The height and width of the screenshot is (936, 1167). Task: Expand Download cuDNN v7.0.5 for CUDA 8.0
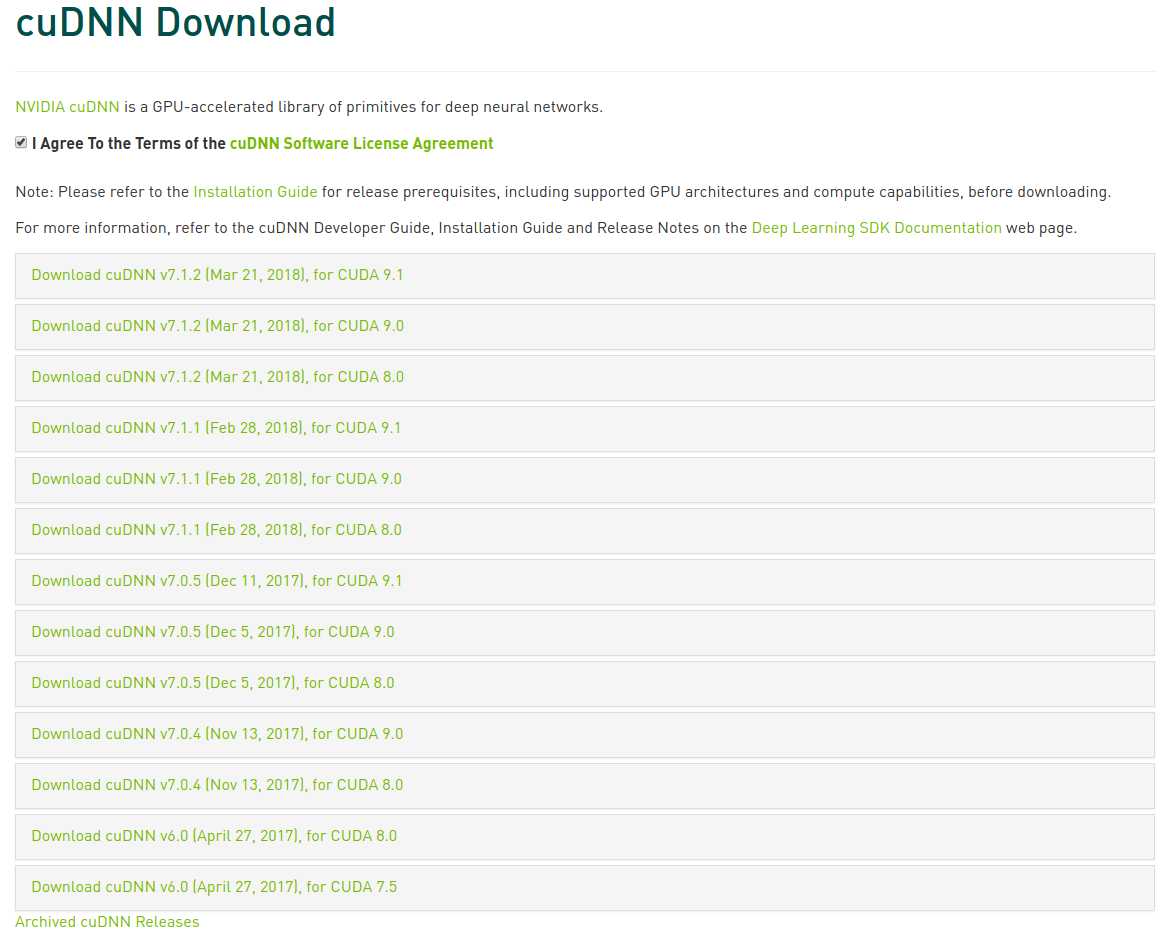584,684
